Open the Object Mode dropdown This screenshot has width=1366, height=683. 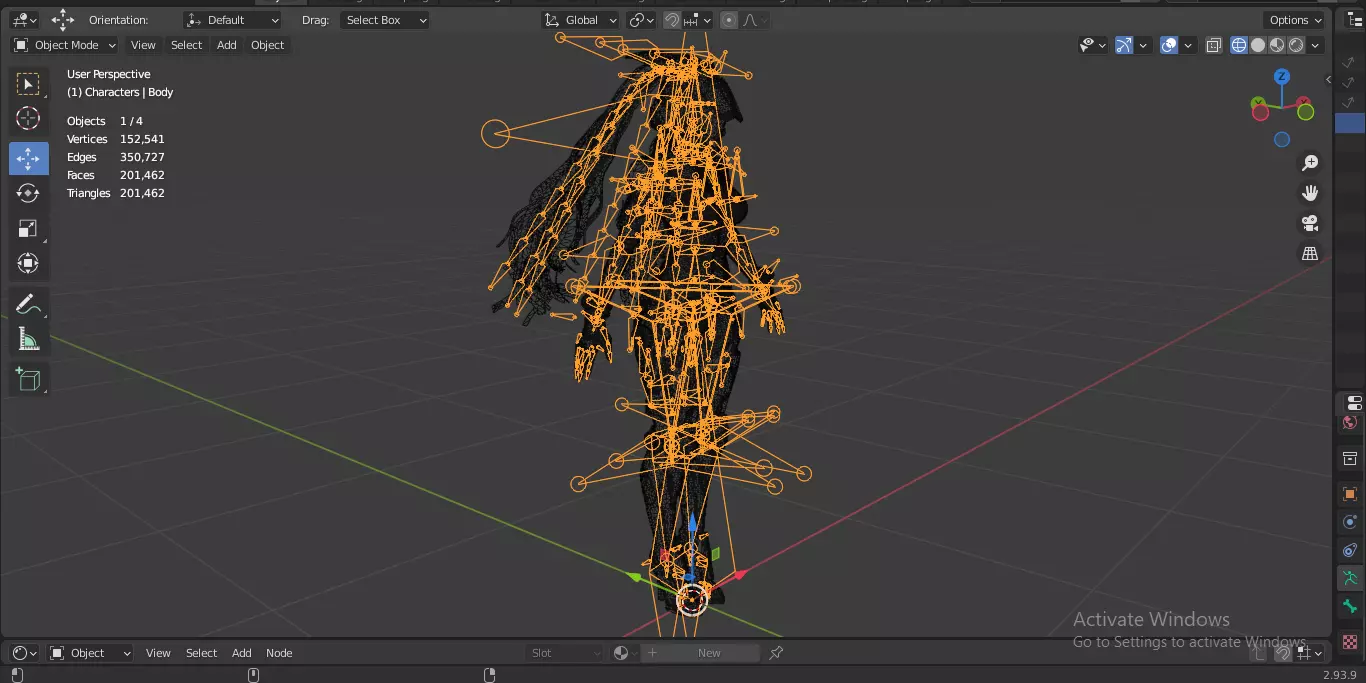(x=65, y=45)
